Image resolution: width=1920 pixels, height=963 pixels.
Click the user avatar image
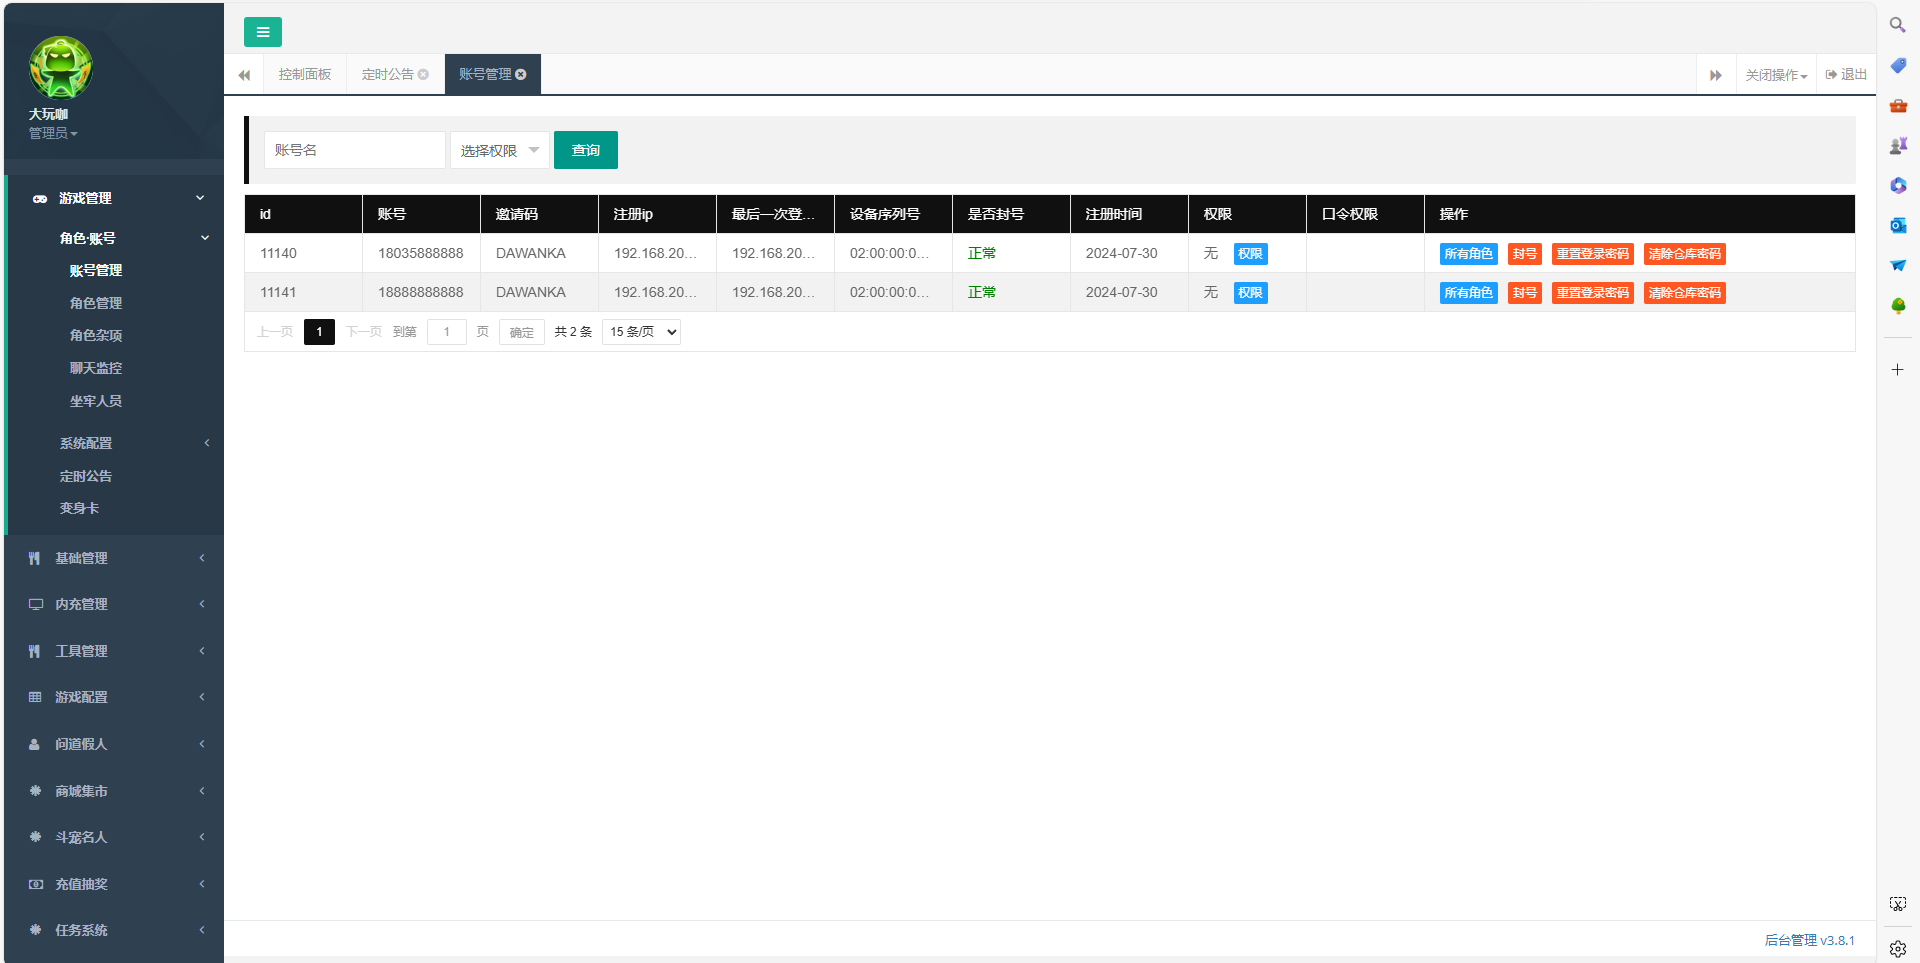tap(61, 68)
